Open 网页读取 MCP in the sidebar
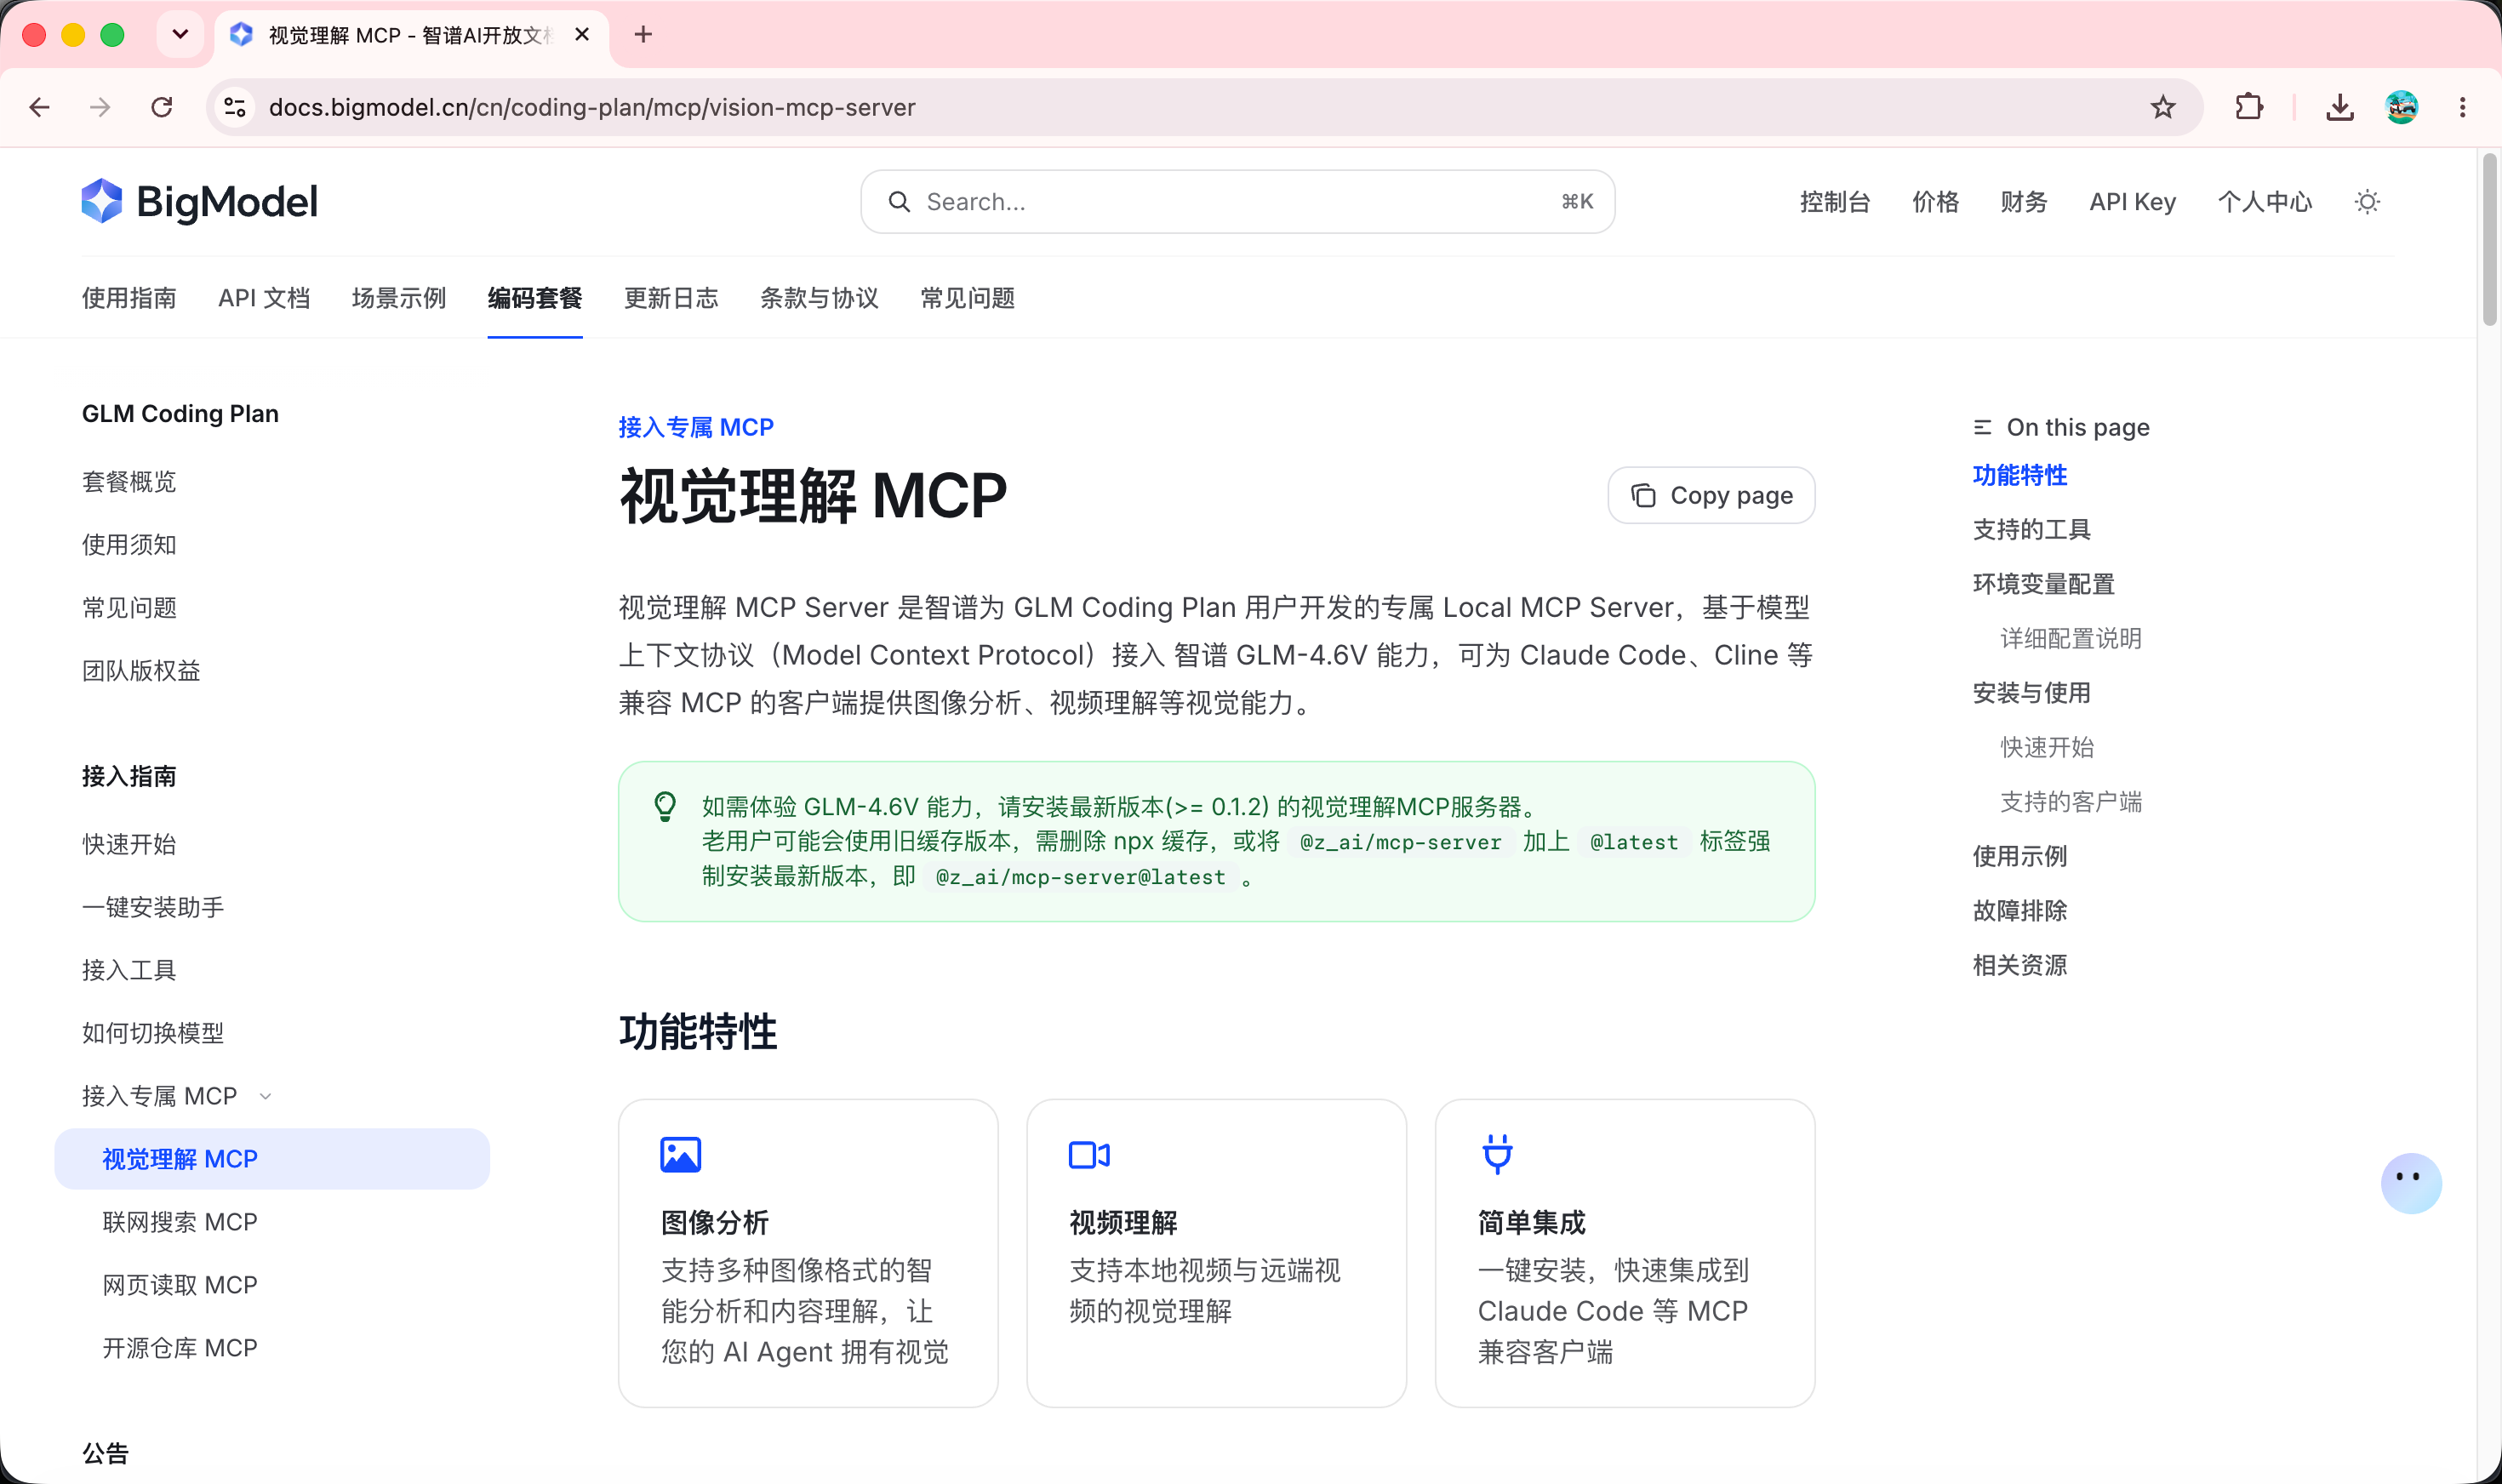 tap(180, 1285)
